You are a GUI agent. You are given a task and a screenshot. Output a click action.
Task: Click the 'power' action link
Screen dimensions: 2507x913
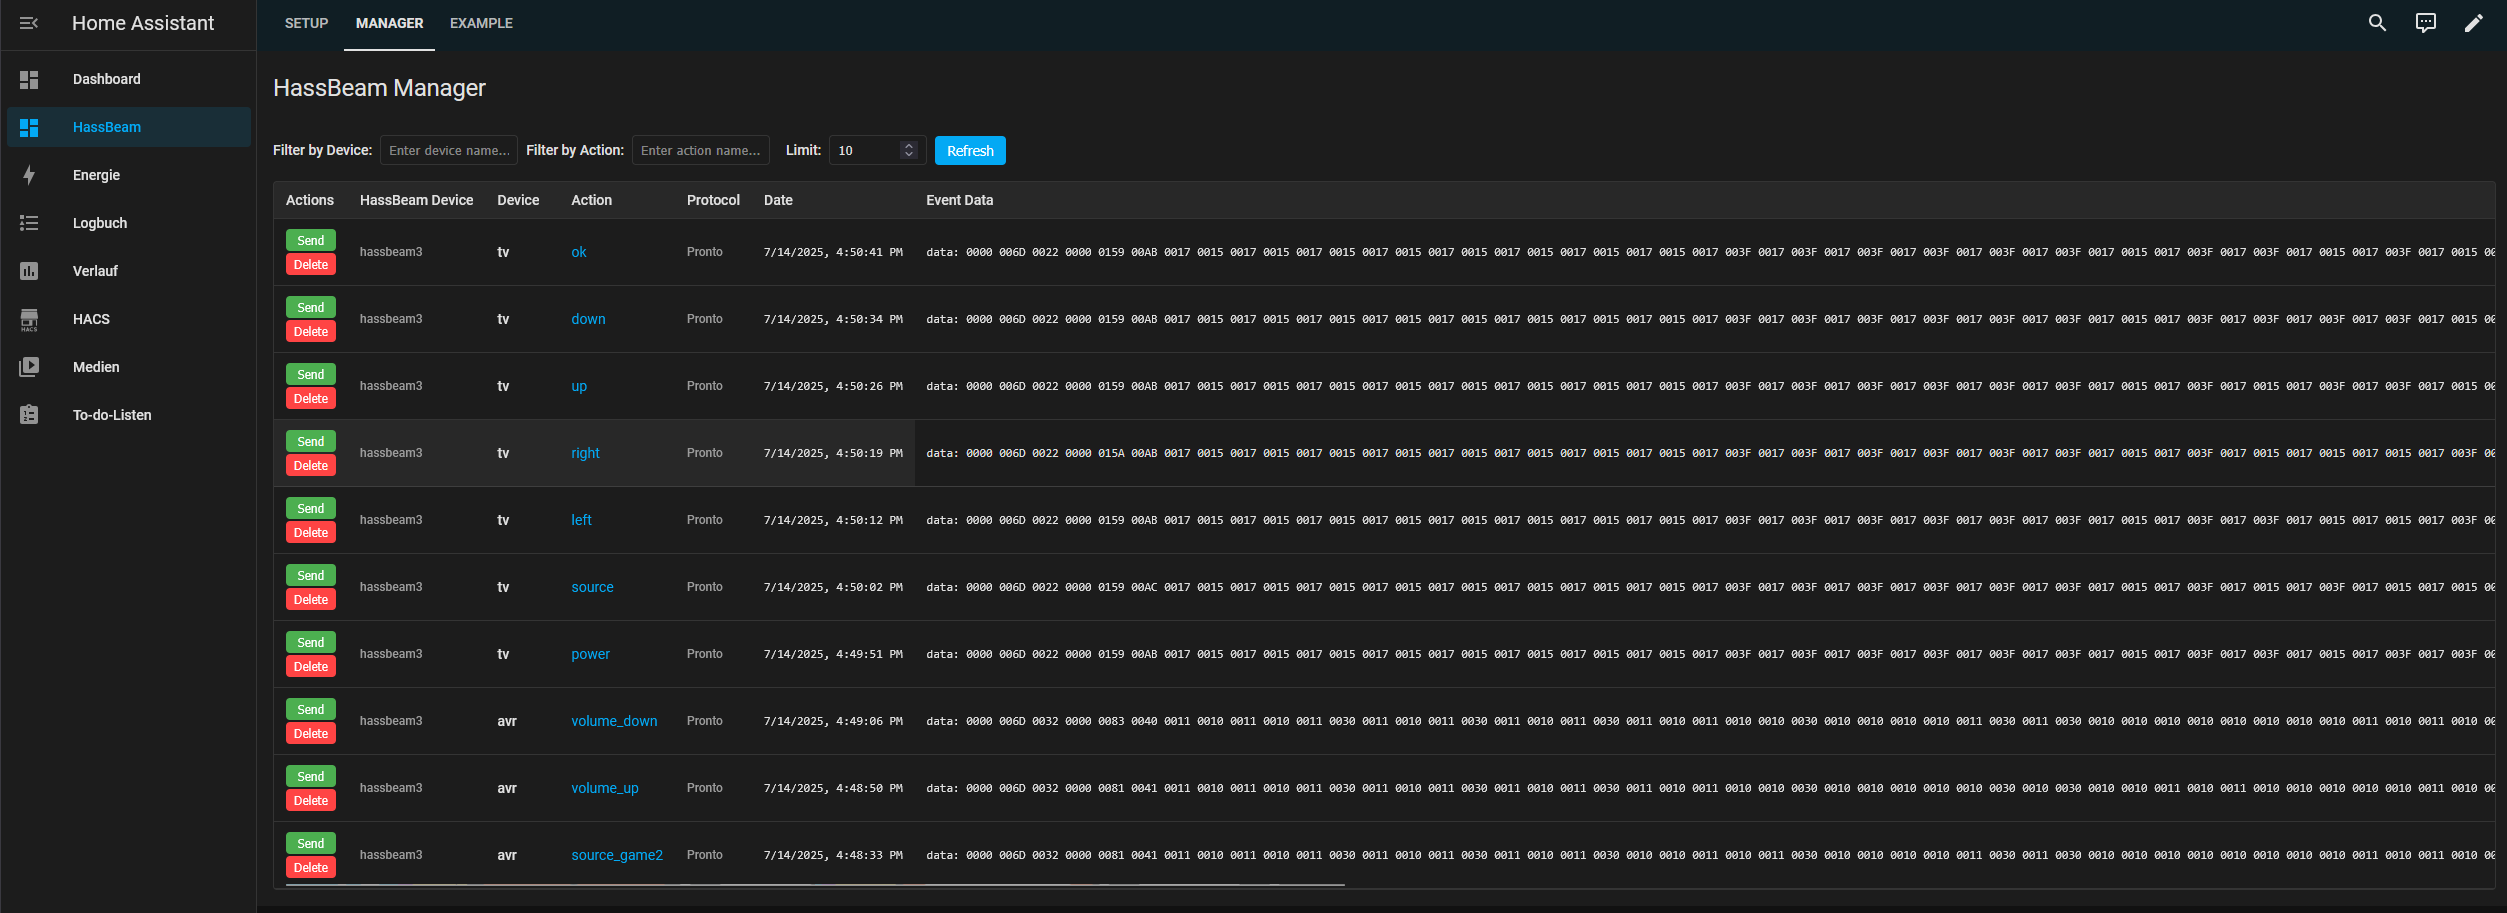click(590, 654)
